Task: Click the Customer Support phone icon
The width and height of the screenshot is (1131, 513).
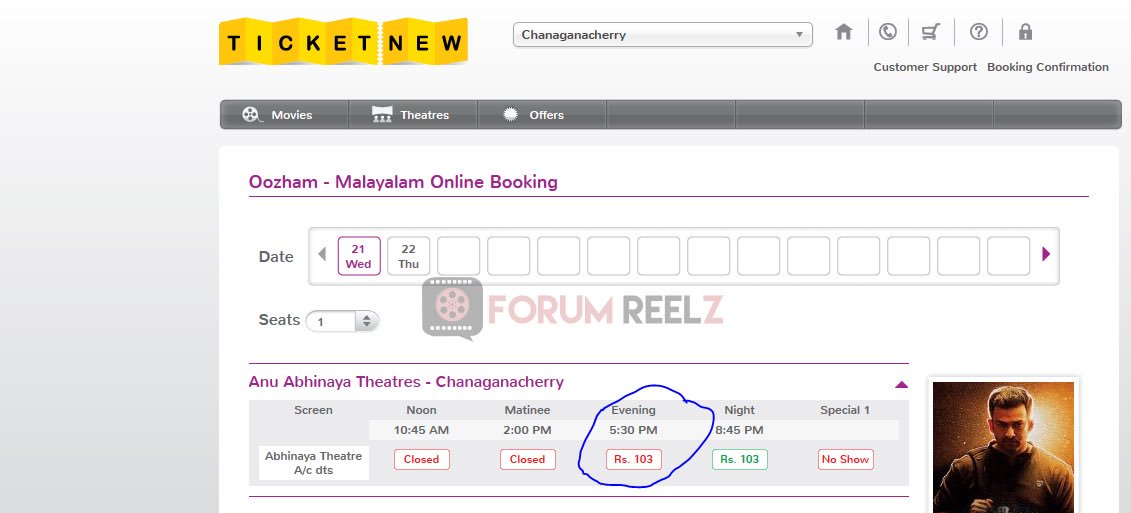Action: click(x=887, y=32)
